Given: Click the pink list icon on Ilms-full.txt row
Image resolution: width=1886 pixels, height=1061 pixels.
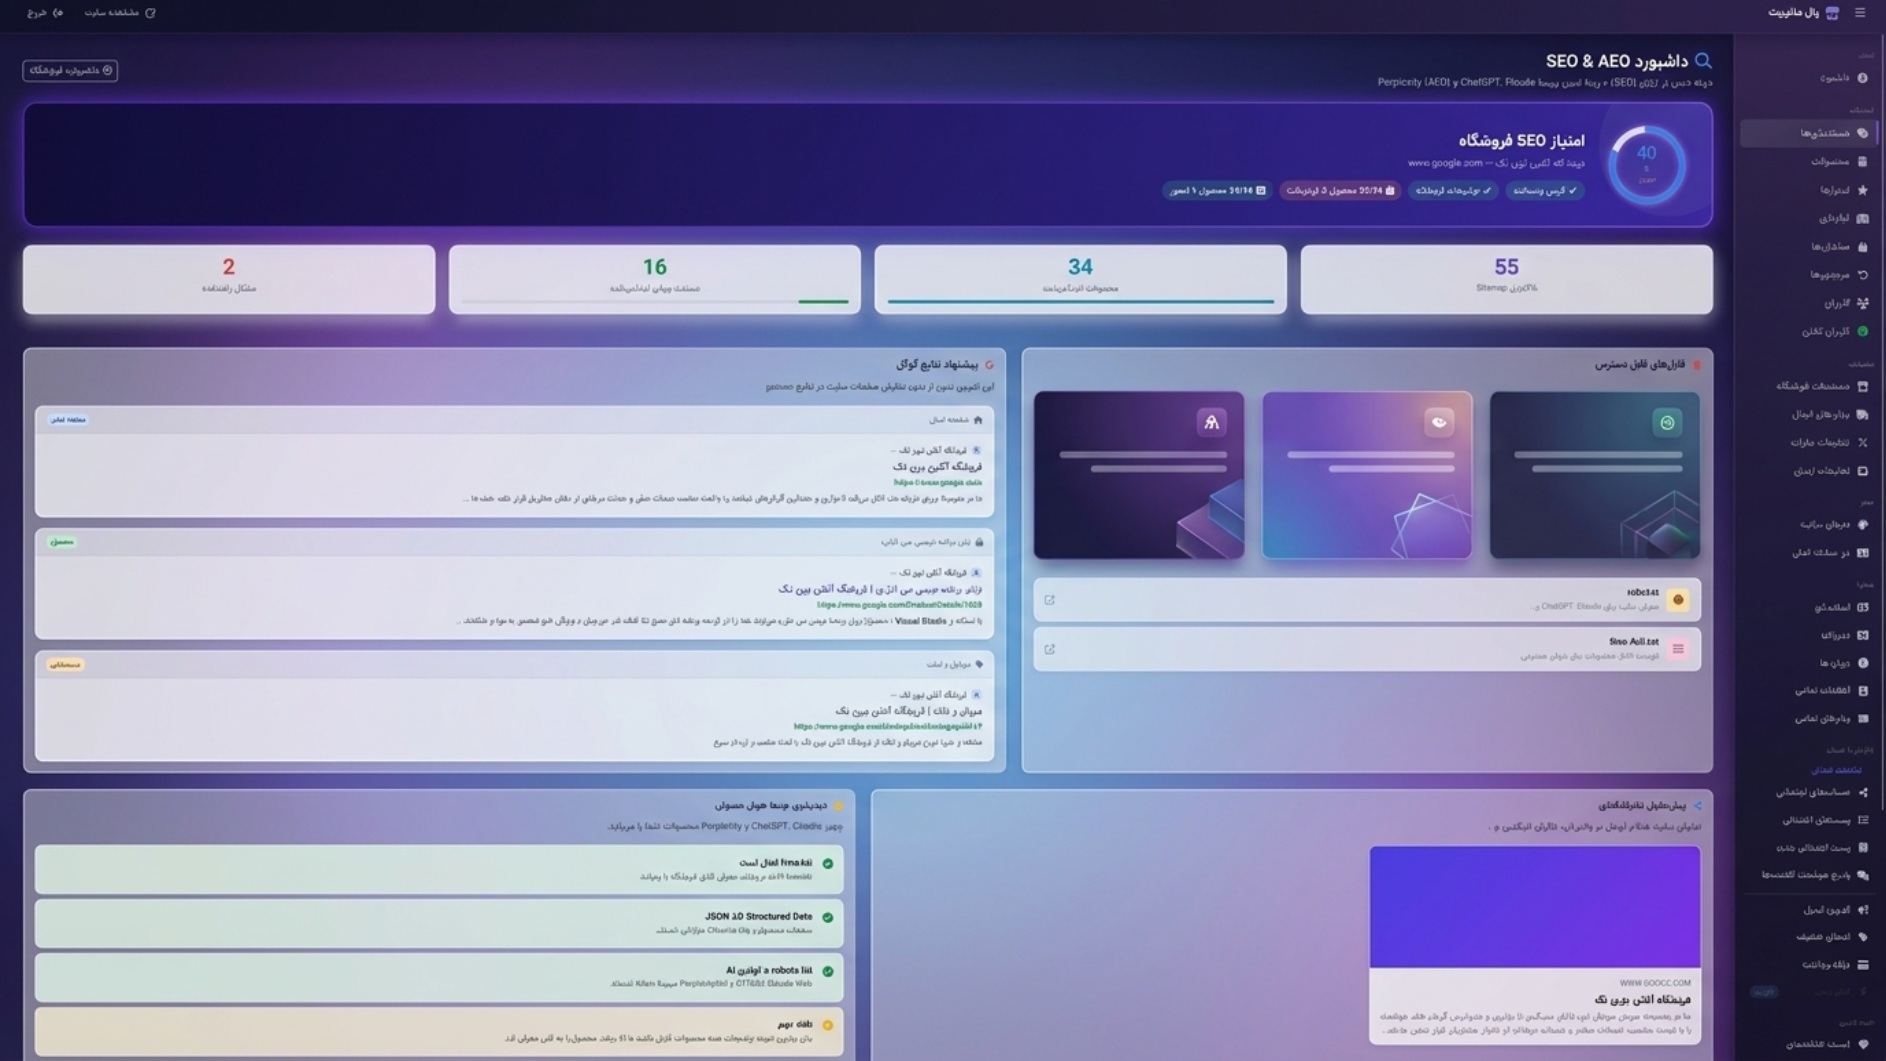Looking at the screenshot, I should tap(1678, 649).
